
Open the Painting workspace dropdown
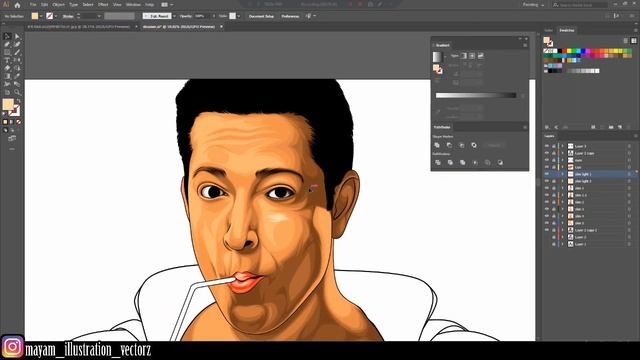(x=533, y=5)
